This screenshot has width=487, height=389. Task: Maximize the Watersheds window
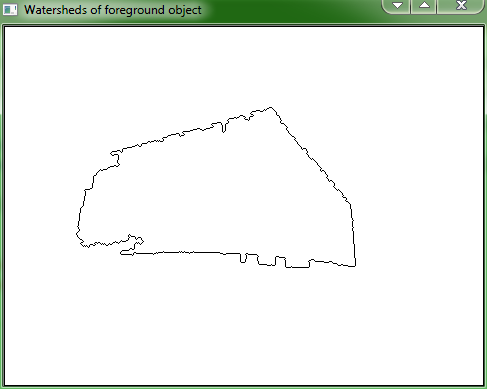(x=424, y=6)
